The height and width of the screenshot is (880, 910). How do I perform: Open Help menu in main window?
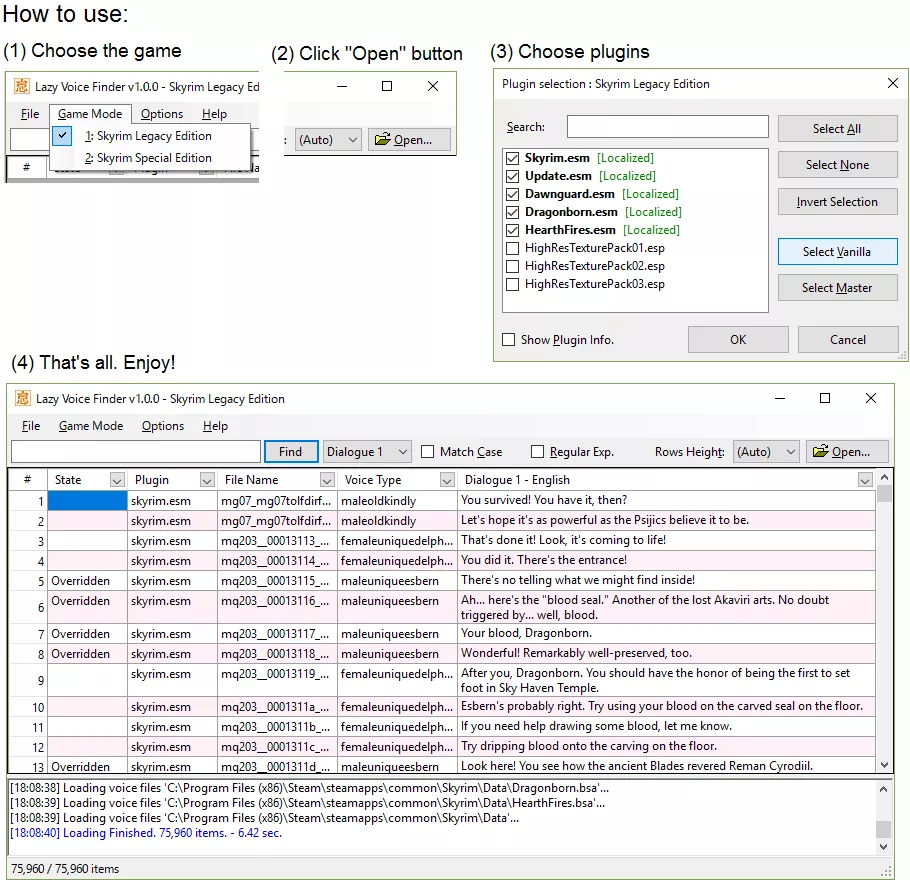tap(215, 426)
